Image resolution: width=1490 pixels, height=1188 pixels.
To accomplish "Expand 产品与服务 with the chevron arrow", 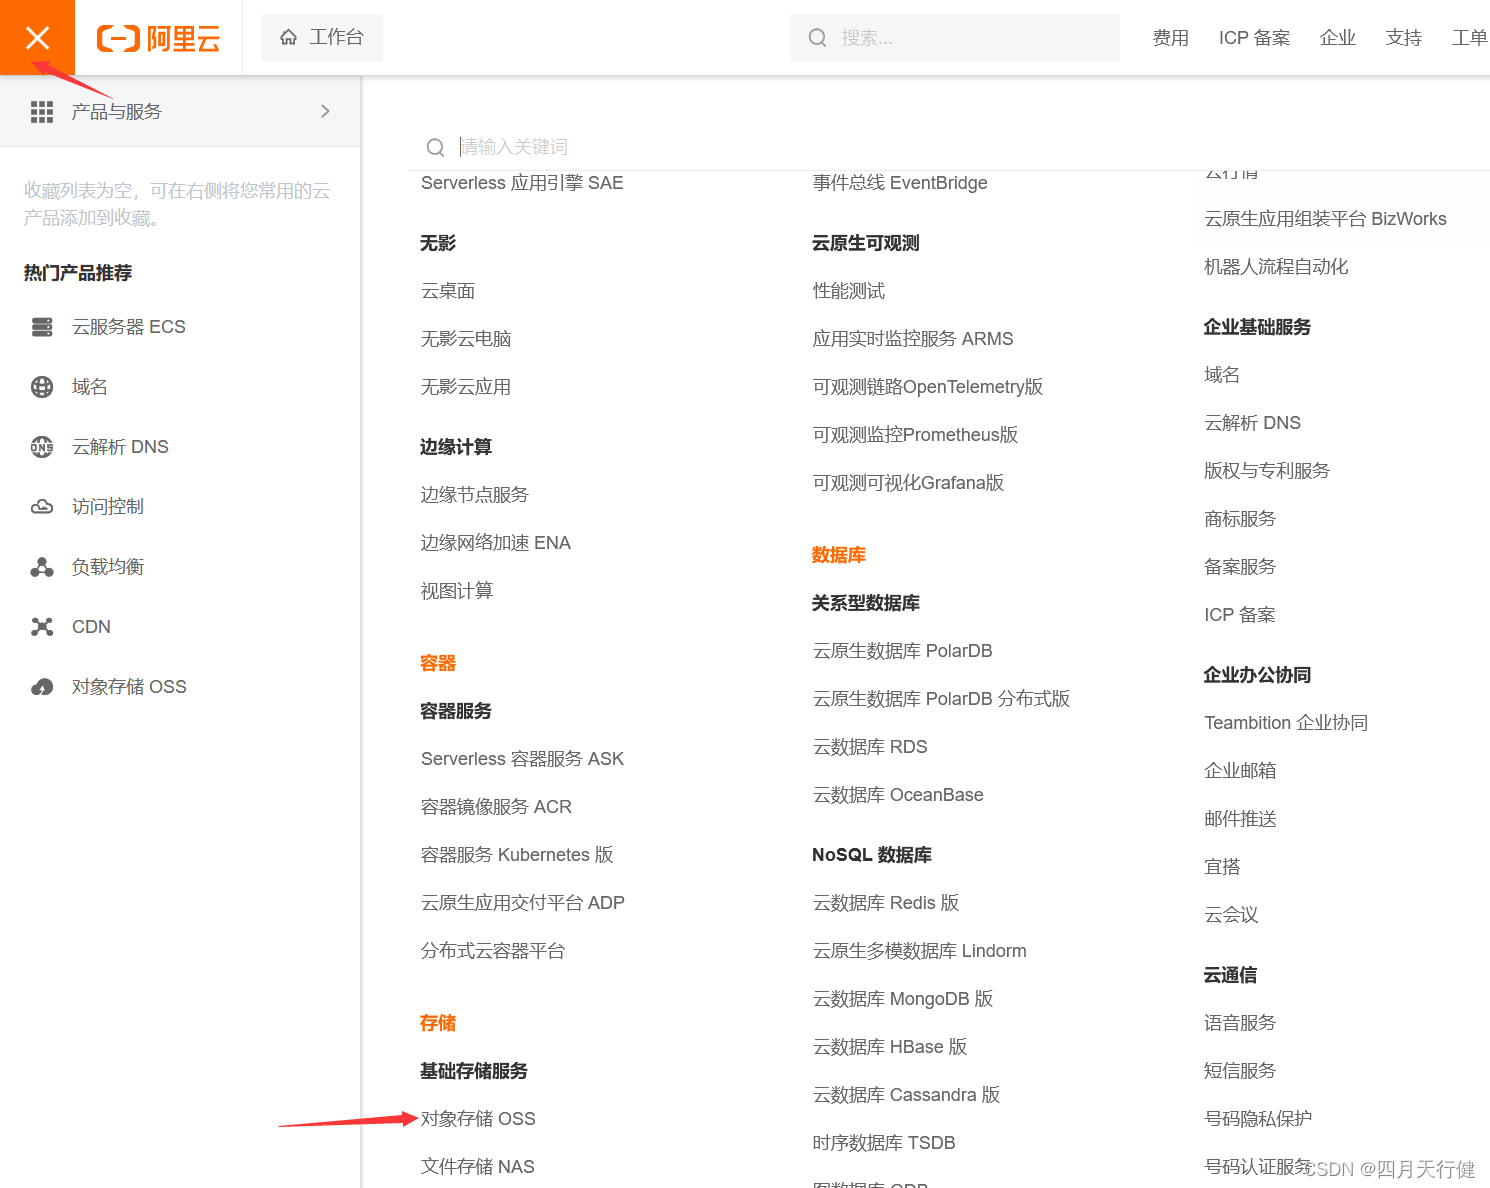I will click(x=325, y=111).
